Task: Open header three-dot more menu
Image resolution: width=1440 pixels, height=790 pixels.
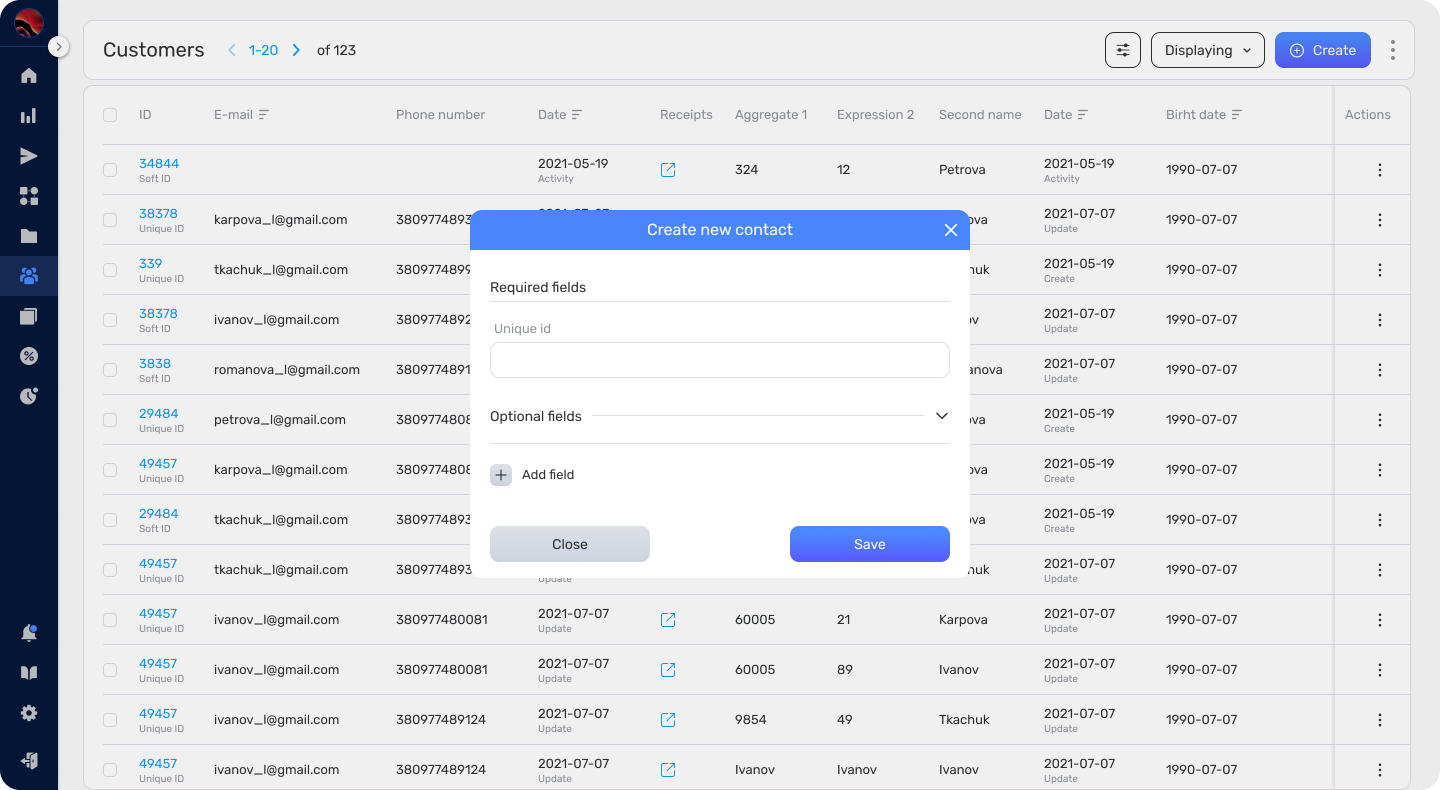Action: (1393, 50)
